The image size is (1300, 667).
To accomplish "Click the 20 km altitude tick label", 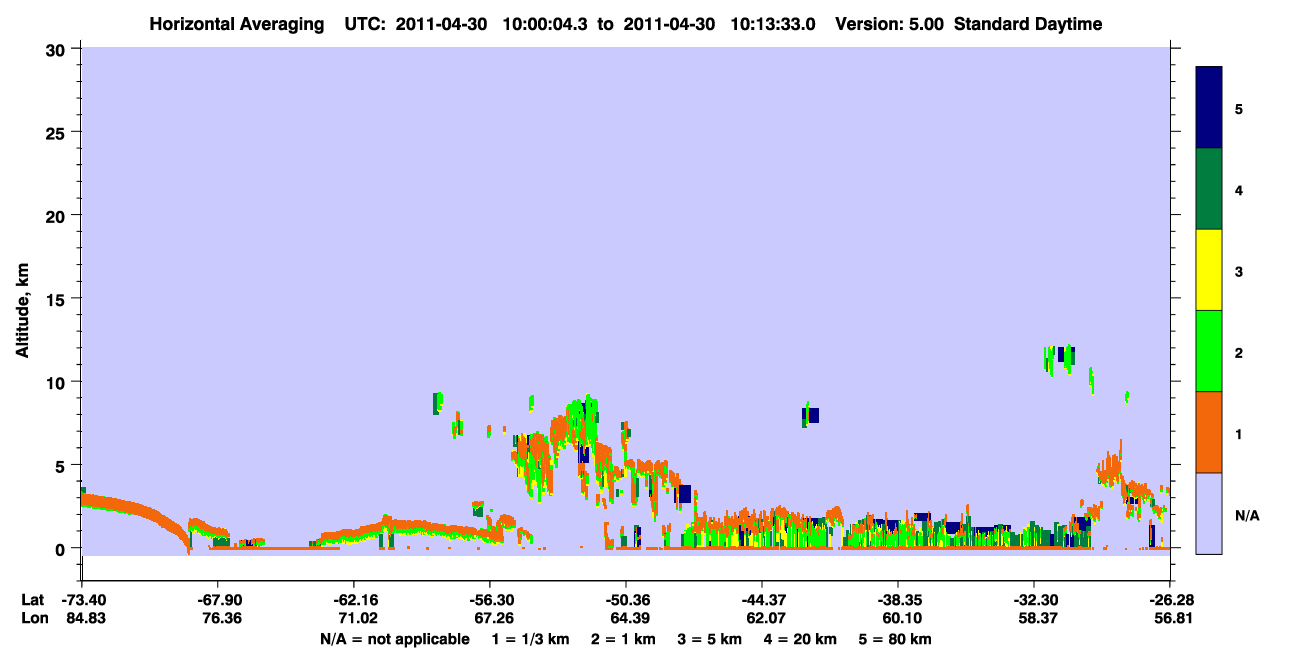I will 57,215.
